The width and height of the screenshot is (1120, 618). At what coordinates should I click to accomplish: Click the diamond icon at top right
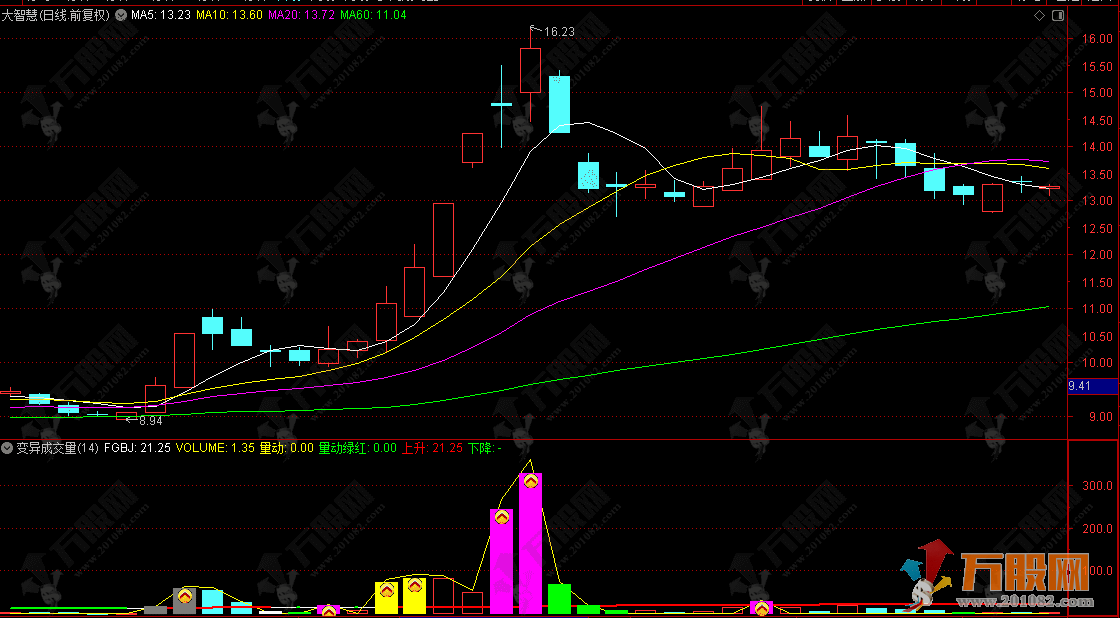[x=1039, y=15]
